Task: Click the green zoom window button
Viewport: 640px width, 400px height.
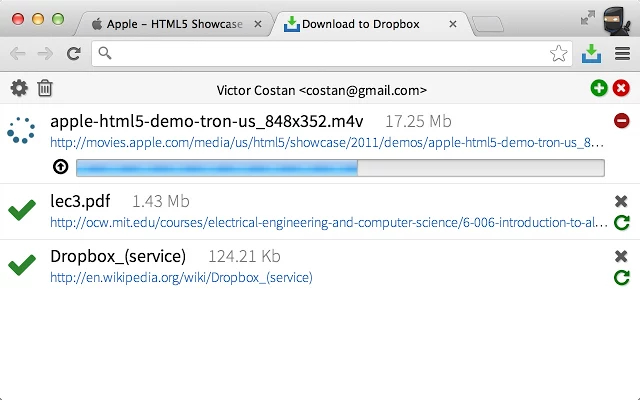Action: click(x=58, y=19)
